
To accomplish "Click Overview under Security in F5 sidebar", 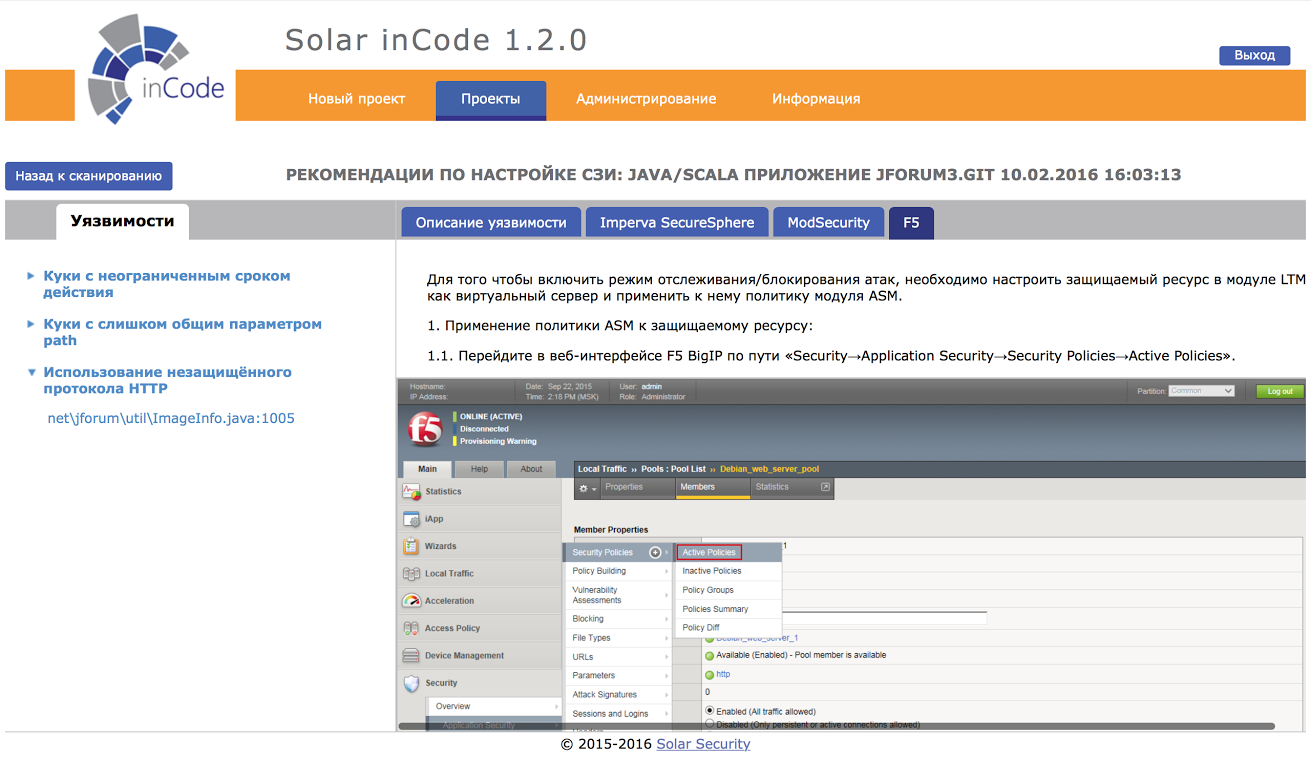I will (495, 707).
